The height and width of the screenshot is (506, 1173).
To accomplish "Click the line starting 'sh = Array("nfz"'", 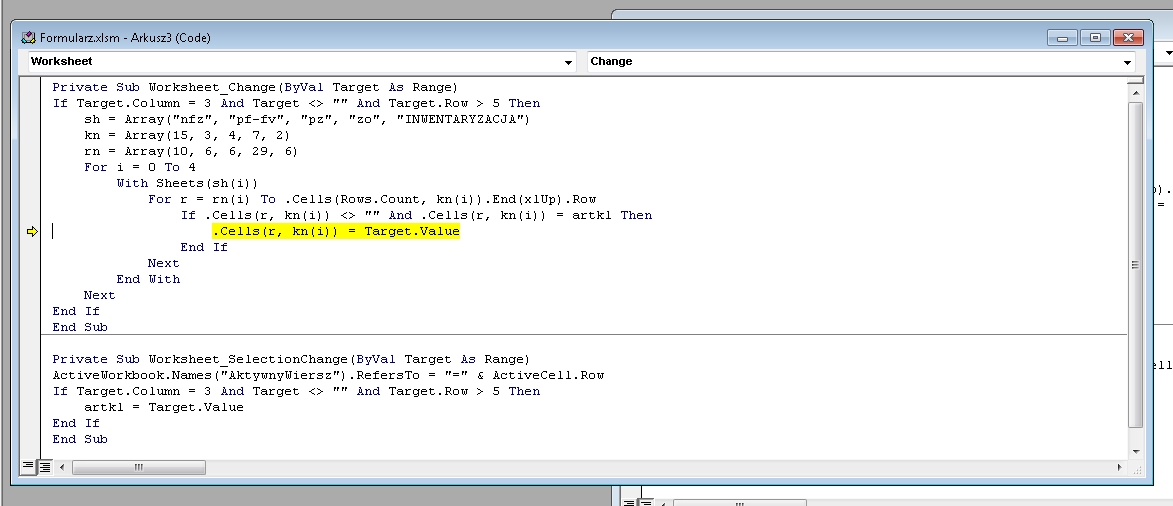I will (x=307, y=119).
